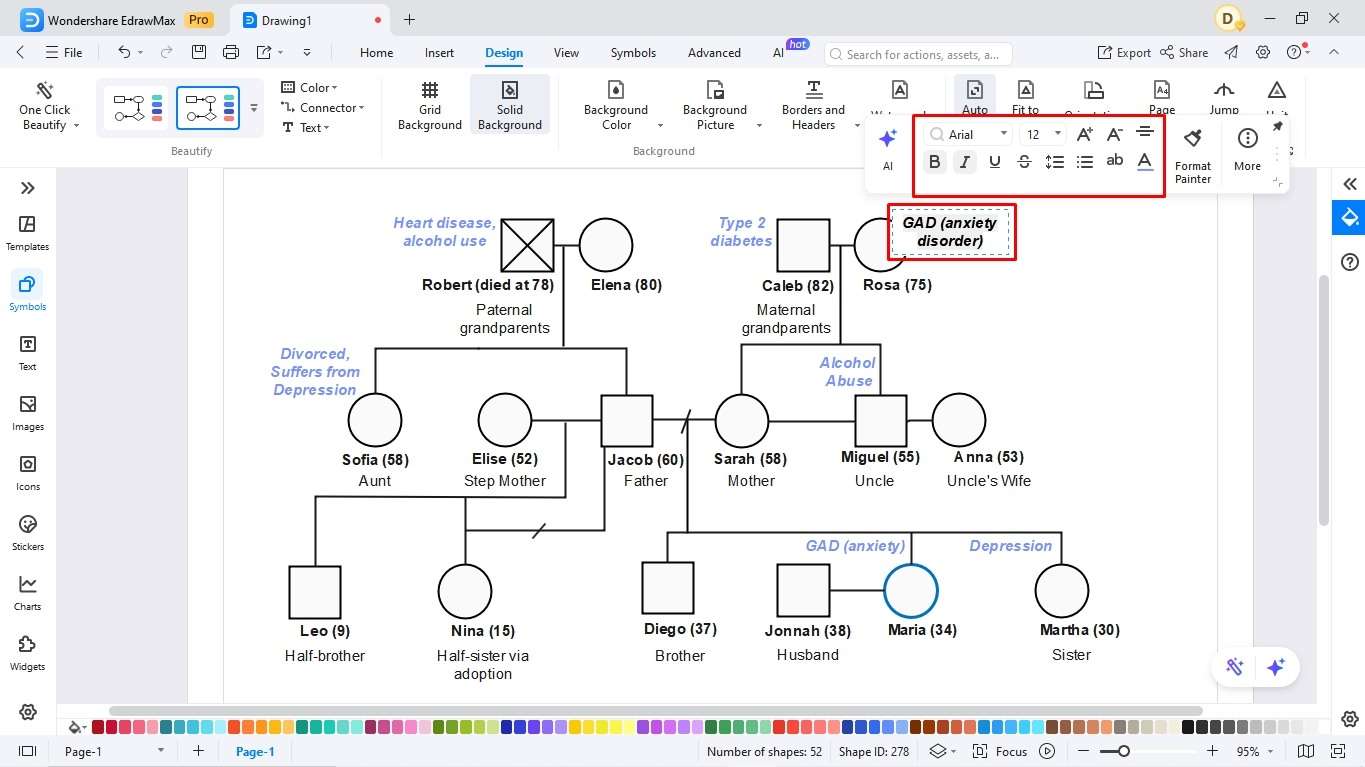Expand One Click Beautify dropdown
This screenshot has height=767, width=1365.
coord(76,126)
